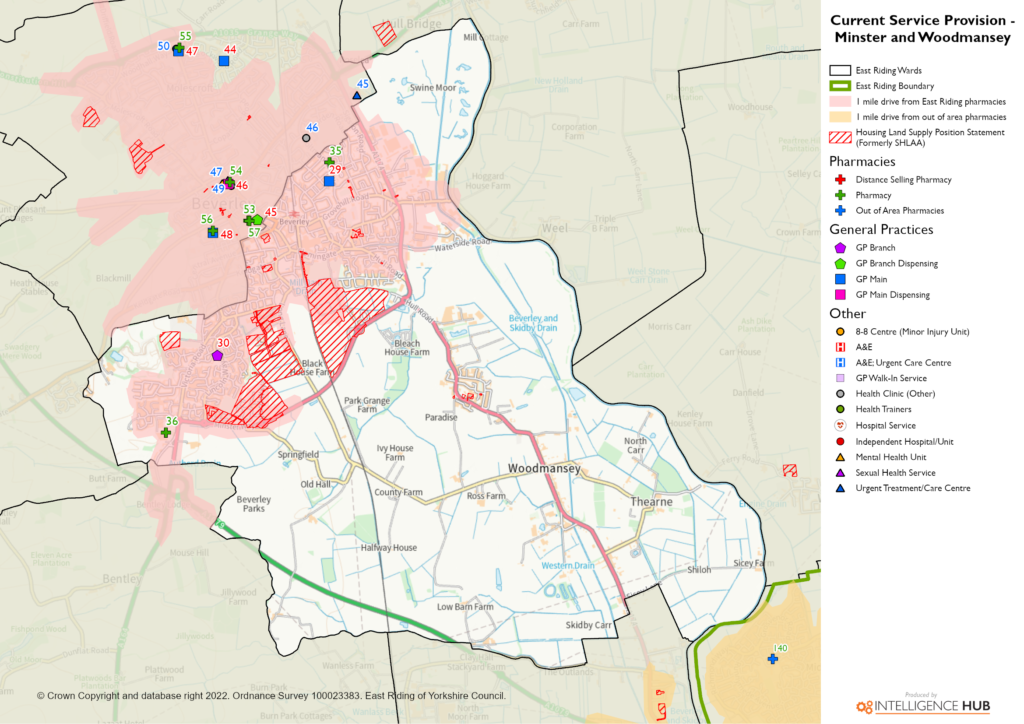
Task: Click the orange out of area pharmacies swatch
Action: 840,118
